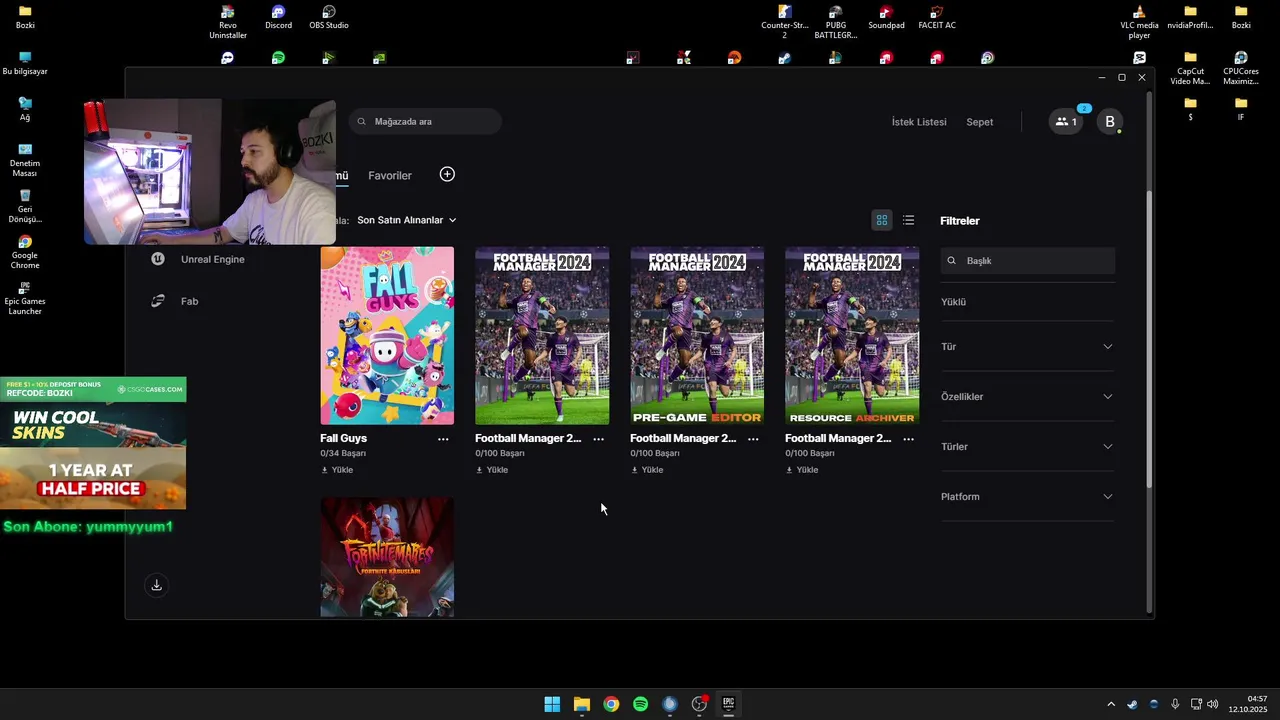Open CapCut Video desktop folder
Image resolution: width=1280 pixels, height=720 pixels.
click(x=1190, y=68)
